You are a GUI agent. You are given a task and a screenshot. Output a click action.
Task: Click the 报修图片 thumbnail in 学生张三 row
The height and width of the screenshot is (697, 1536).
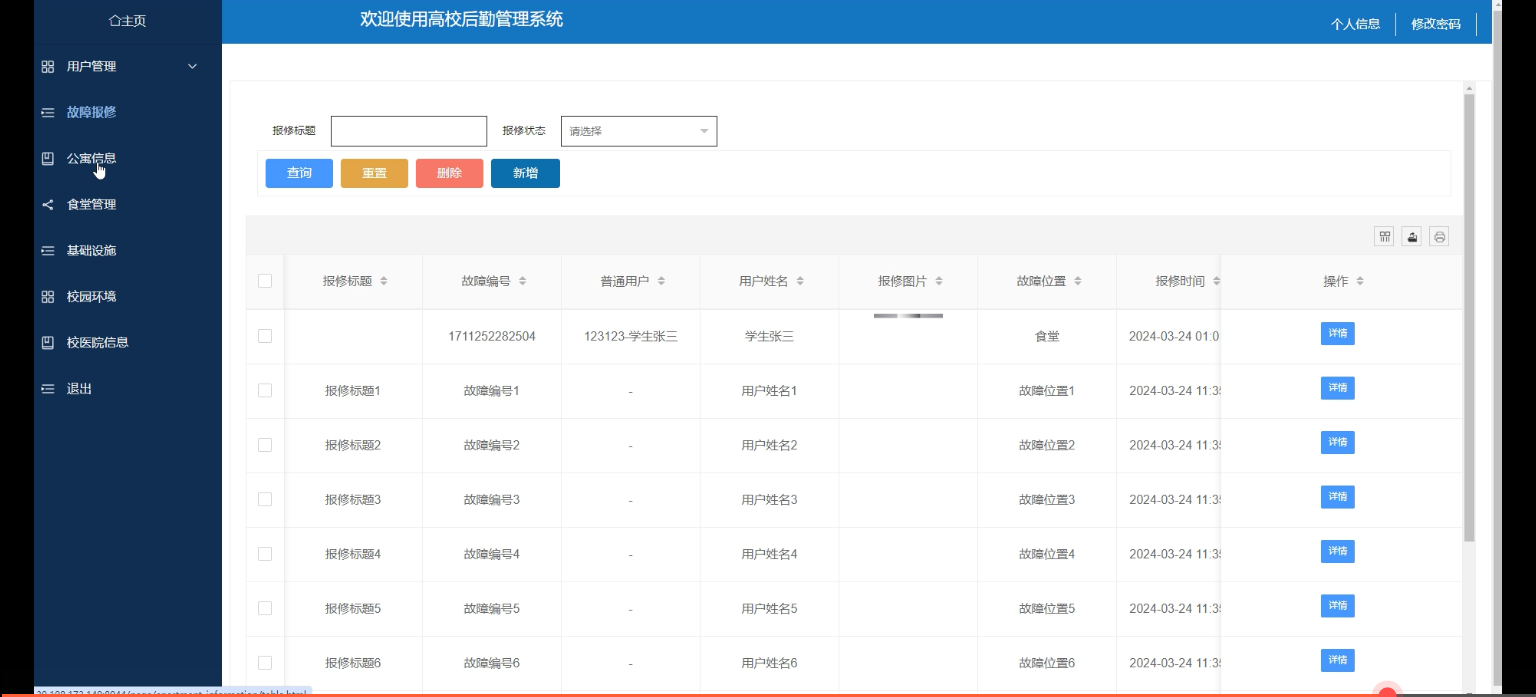point(908,316)
